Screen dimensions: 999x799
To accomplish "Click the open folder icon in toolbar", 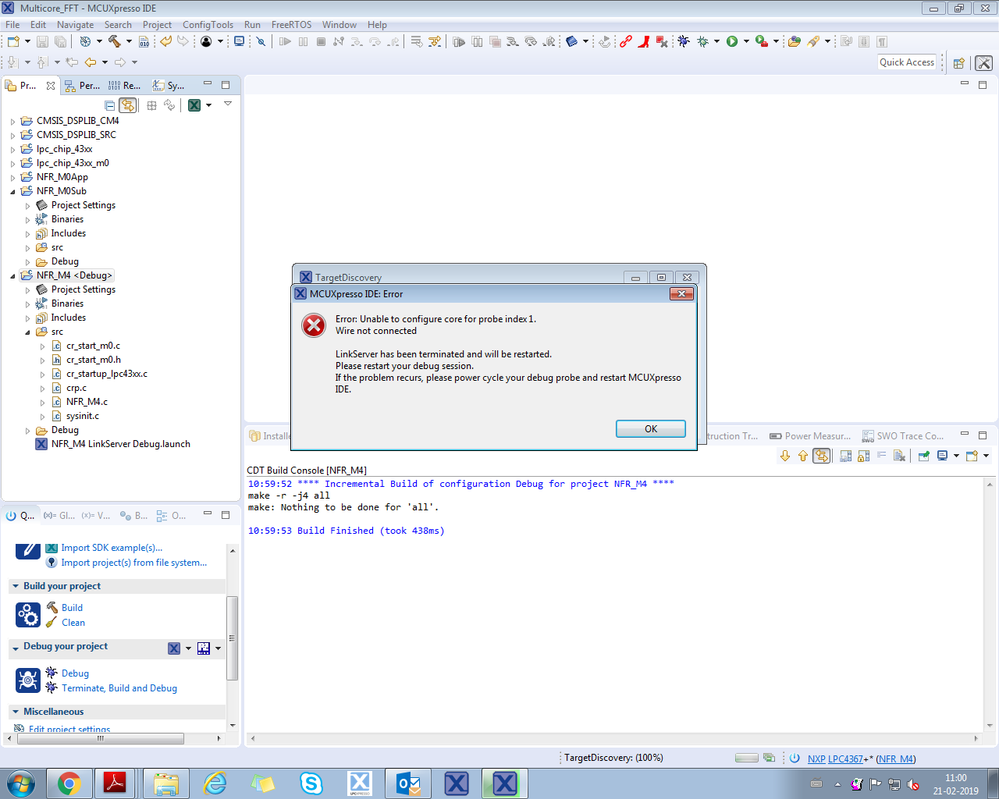I will pos(794,41).
